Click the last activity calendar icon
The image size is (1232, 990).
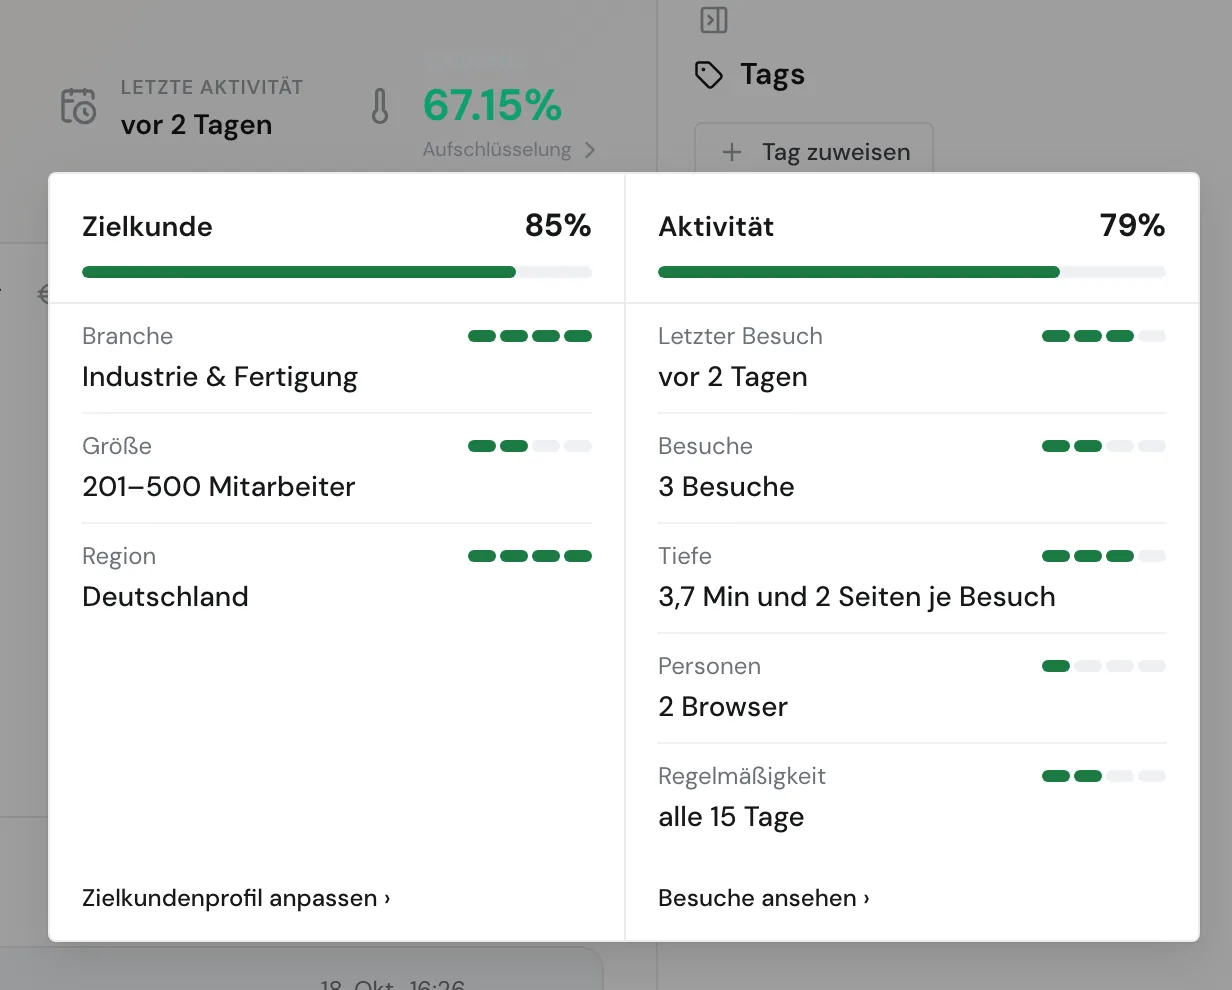[x=79, y=106]
